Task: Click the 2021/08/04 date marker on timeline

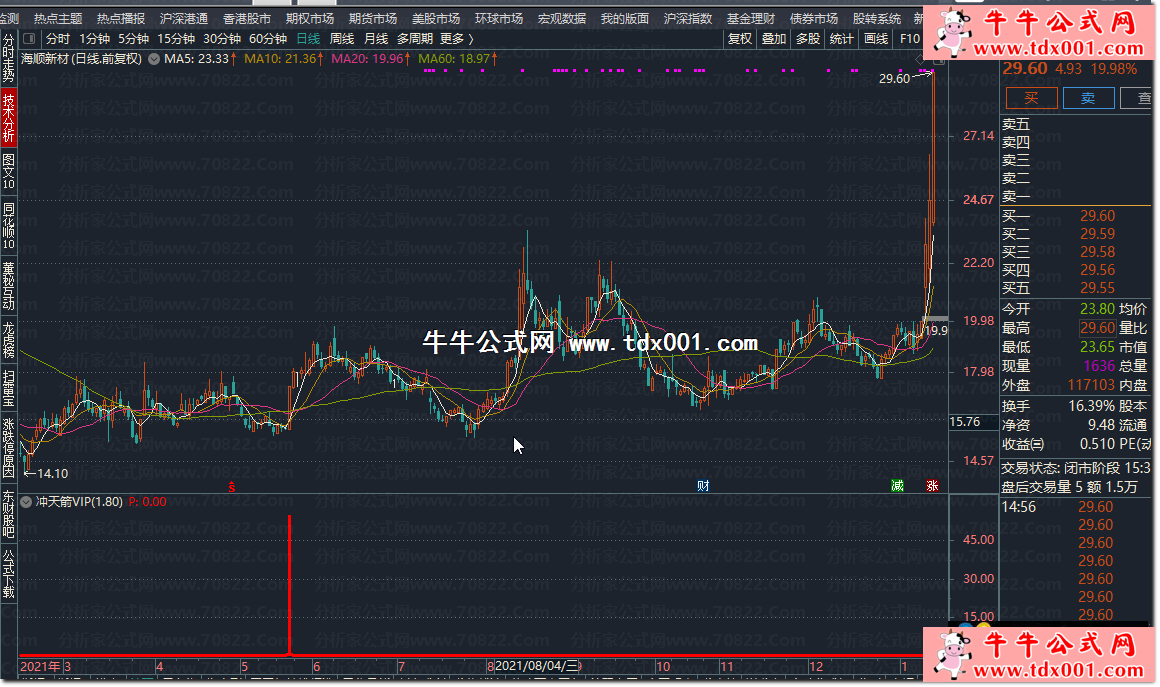Action: tap(538, 666)
